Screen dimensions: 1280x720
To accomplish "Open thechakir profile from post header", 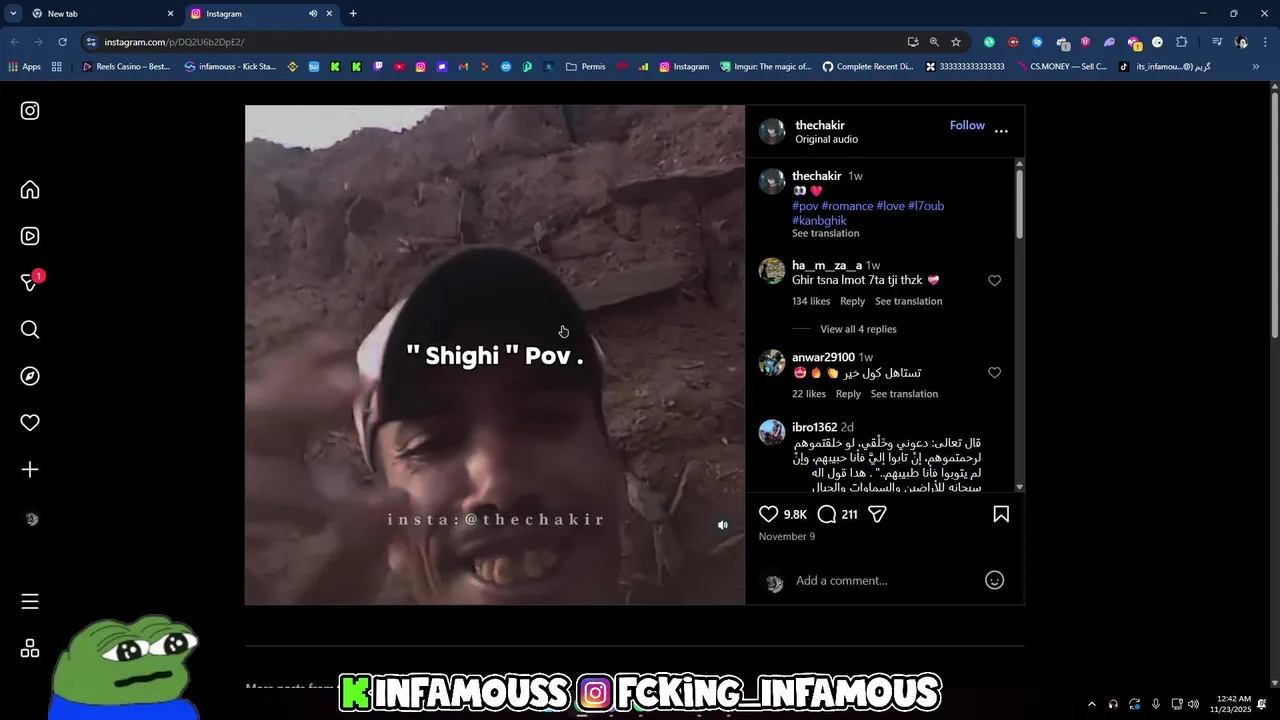I will click(x=820, y=125).
